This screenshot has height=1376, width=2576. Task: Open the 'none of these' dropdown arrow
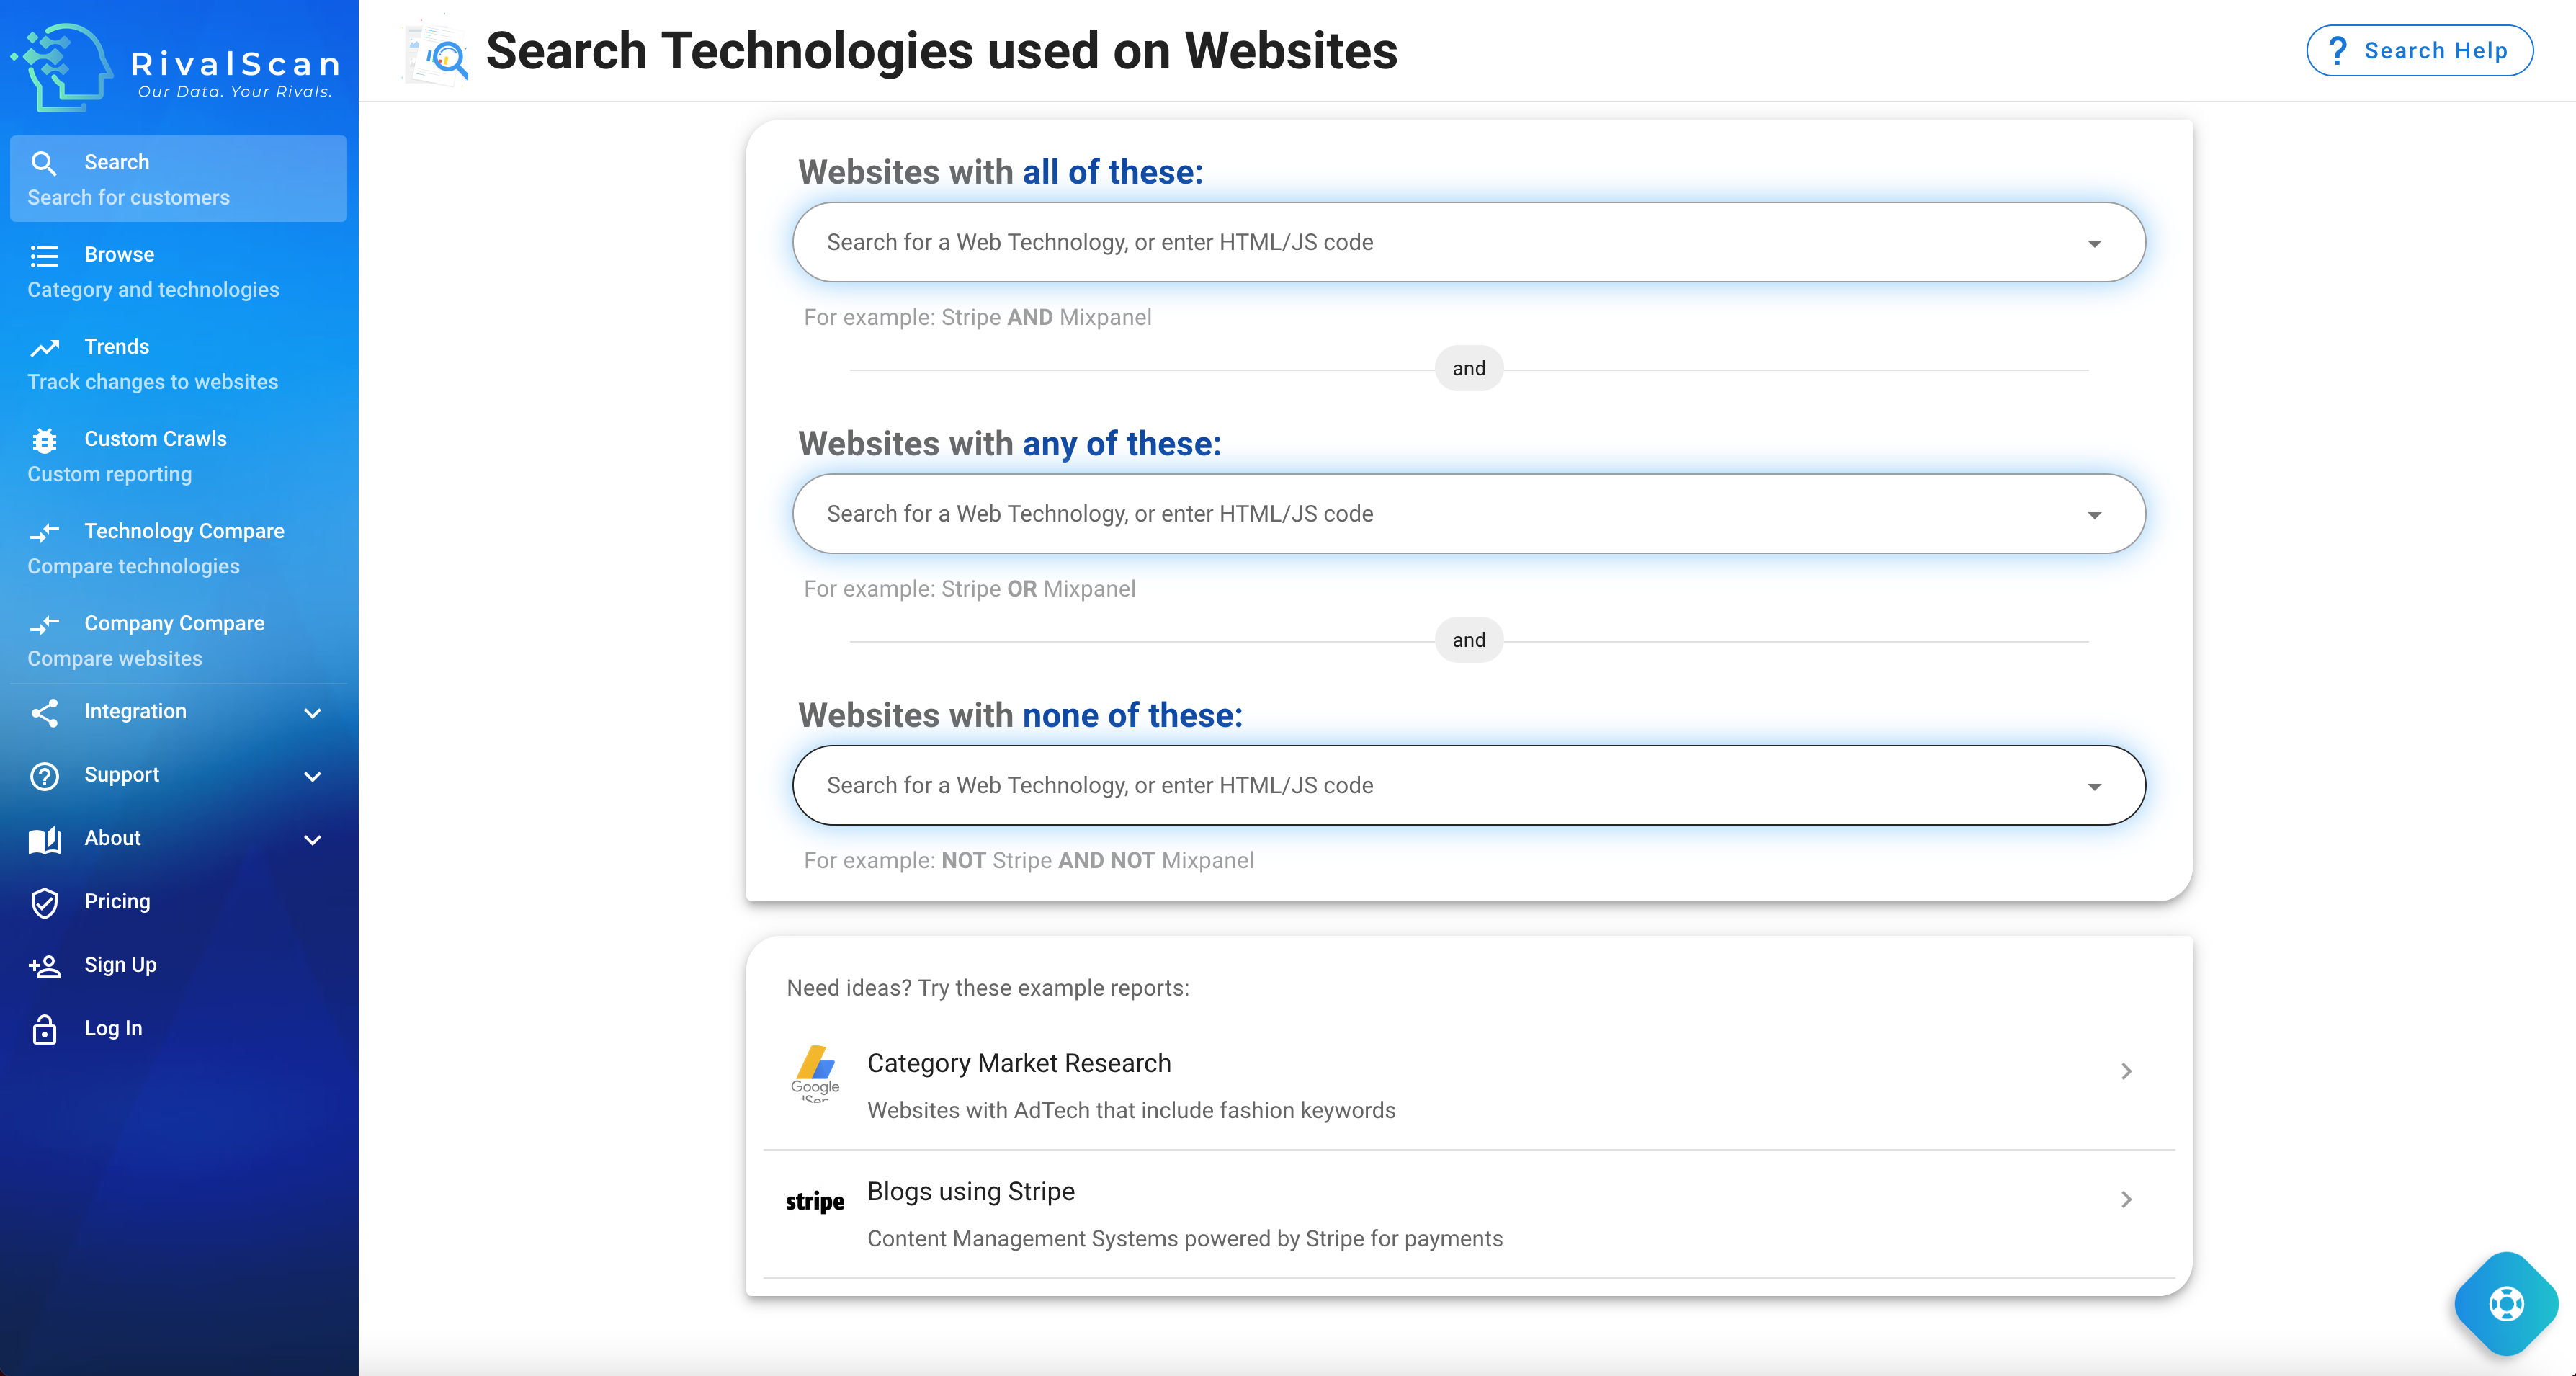tap(2094, 787)
